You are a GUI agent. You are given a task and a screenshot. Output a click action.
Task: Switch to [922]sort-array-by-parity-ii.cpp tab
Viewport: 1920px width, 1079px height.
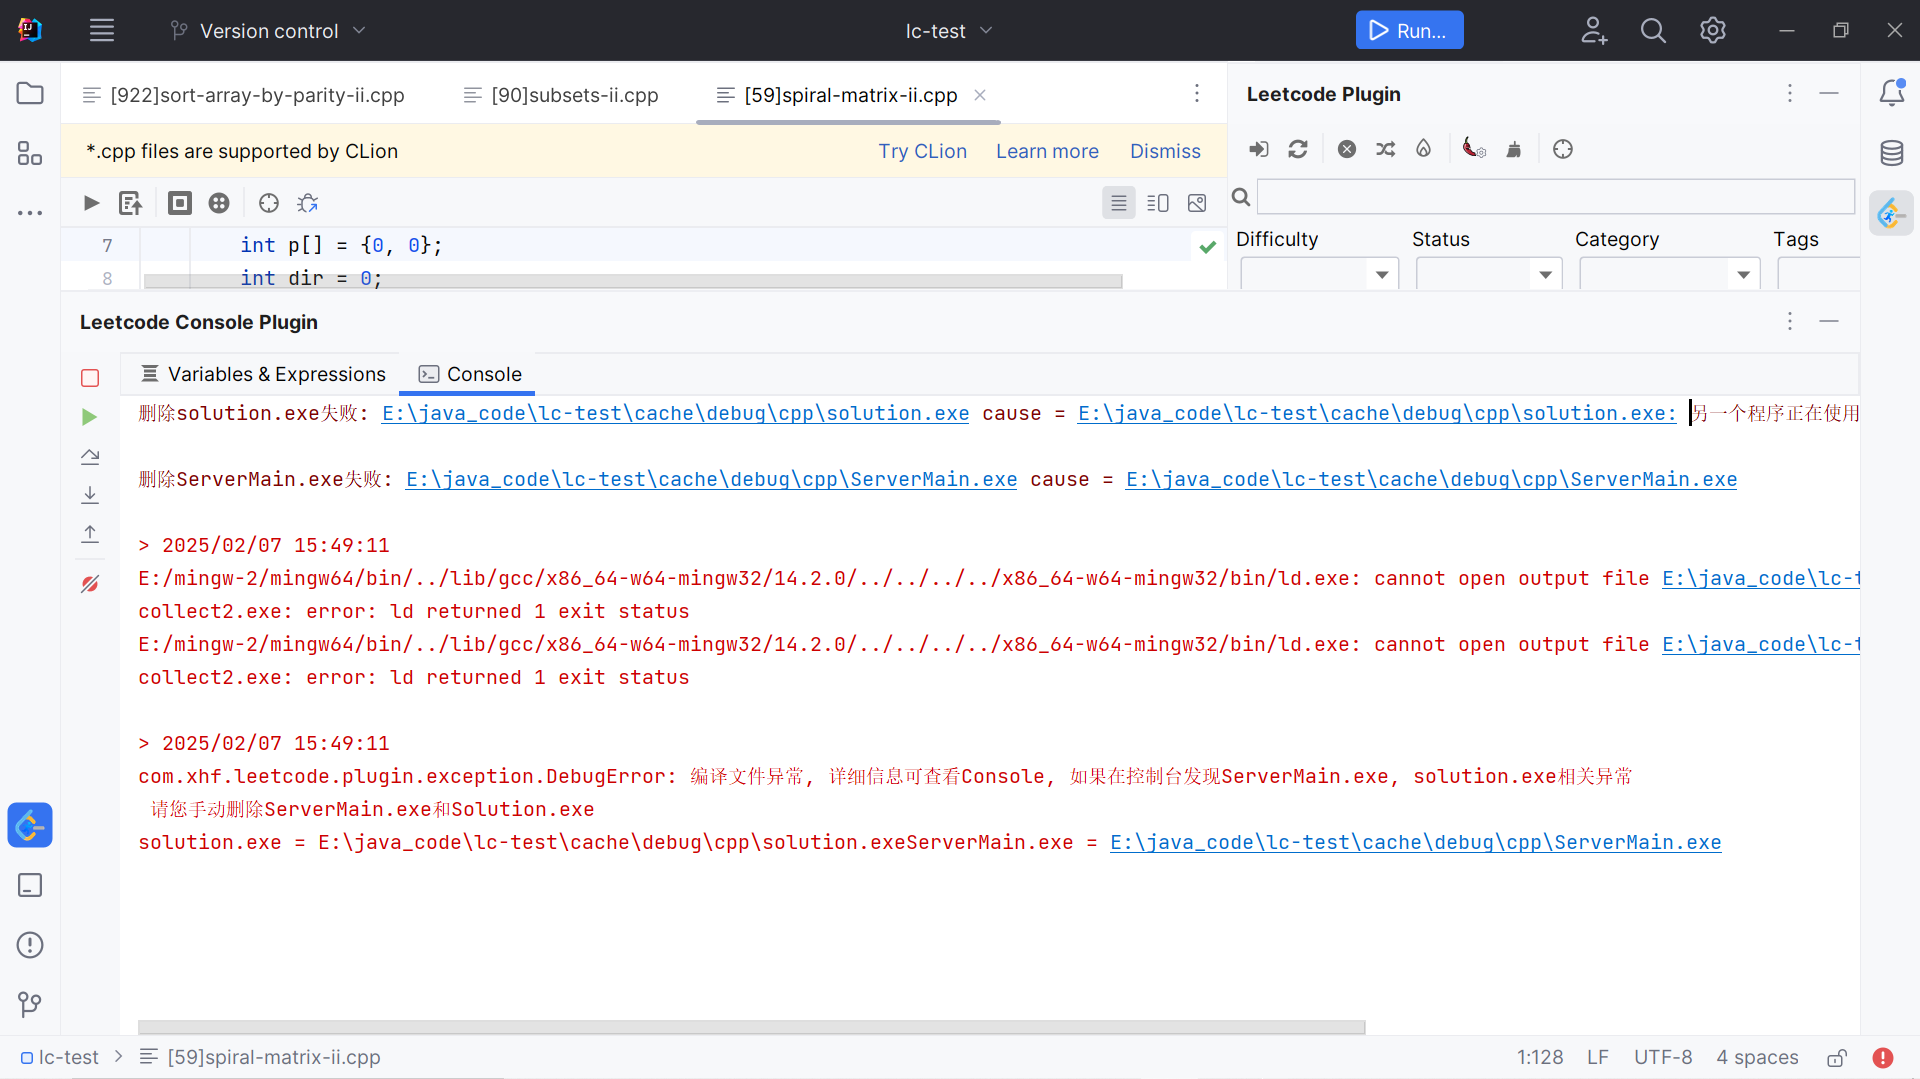[244, 95]
